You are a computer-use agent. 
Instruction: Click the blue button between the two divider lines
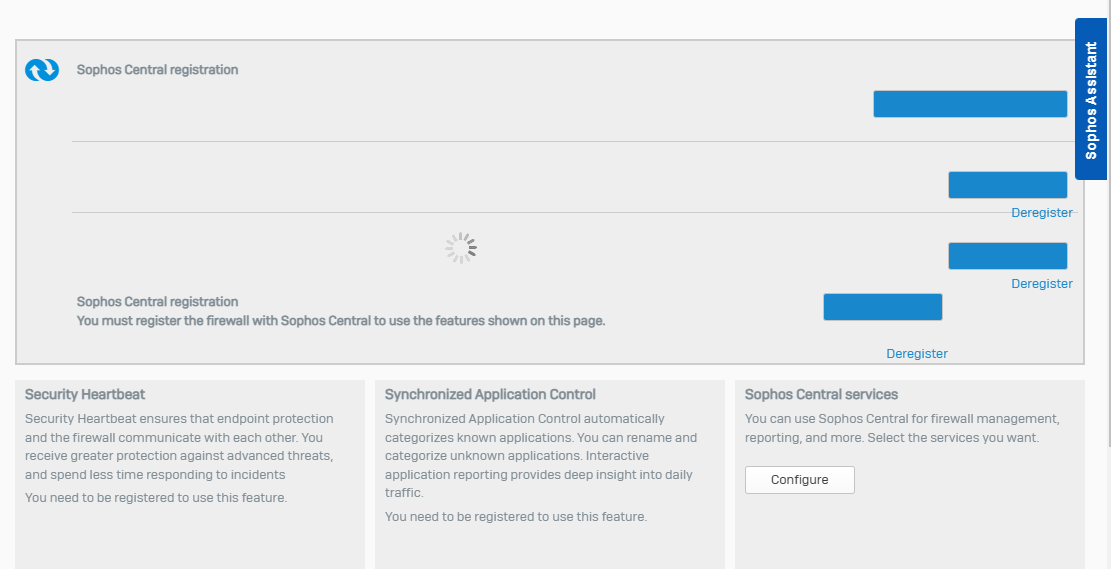(1008, 185)
